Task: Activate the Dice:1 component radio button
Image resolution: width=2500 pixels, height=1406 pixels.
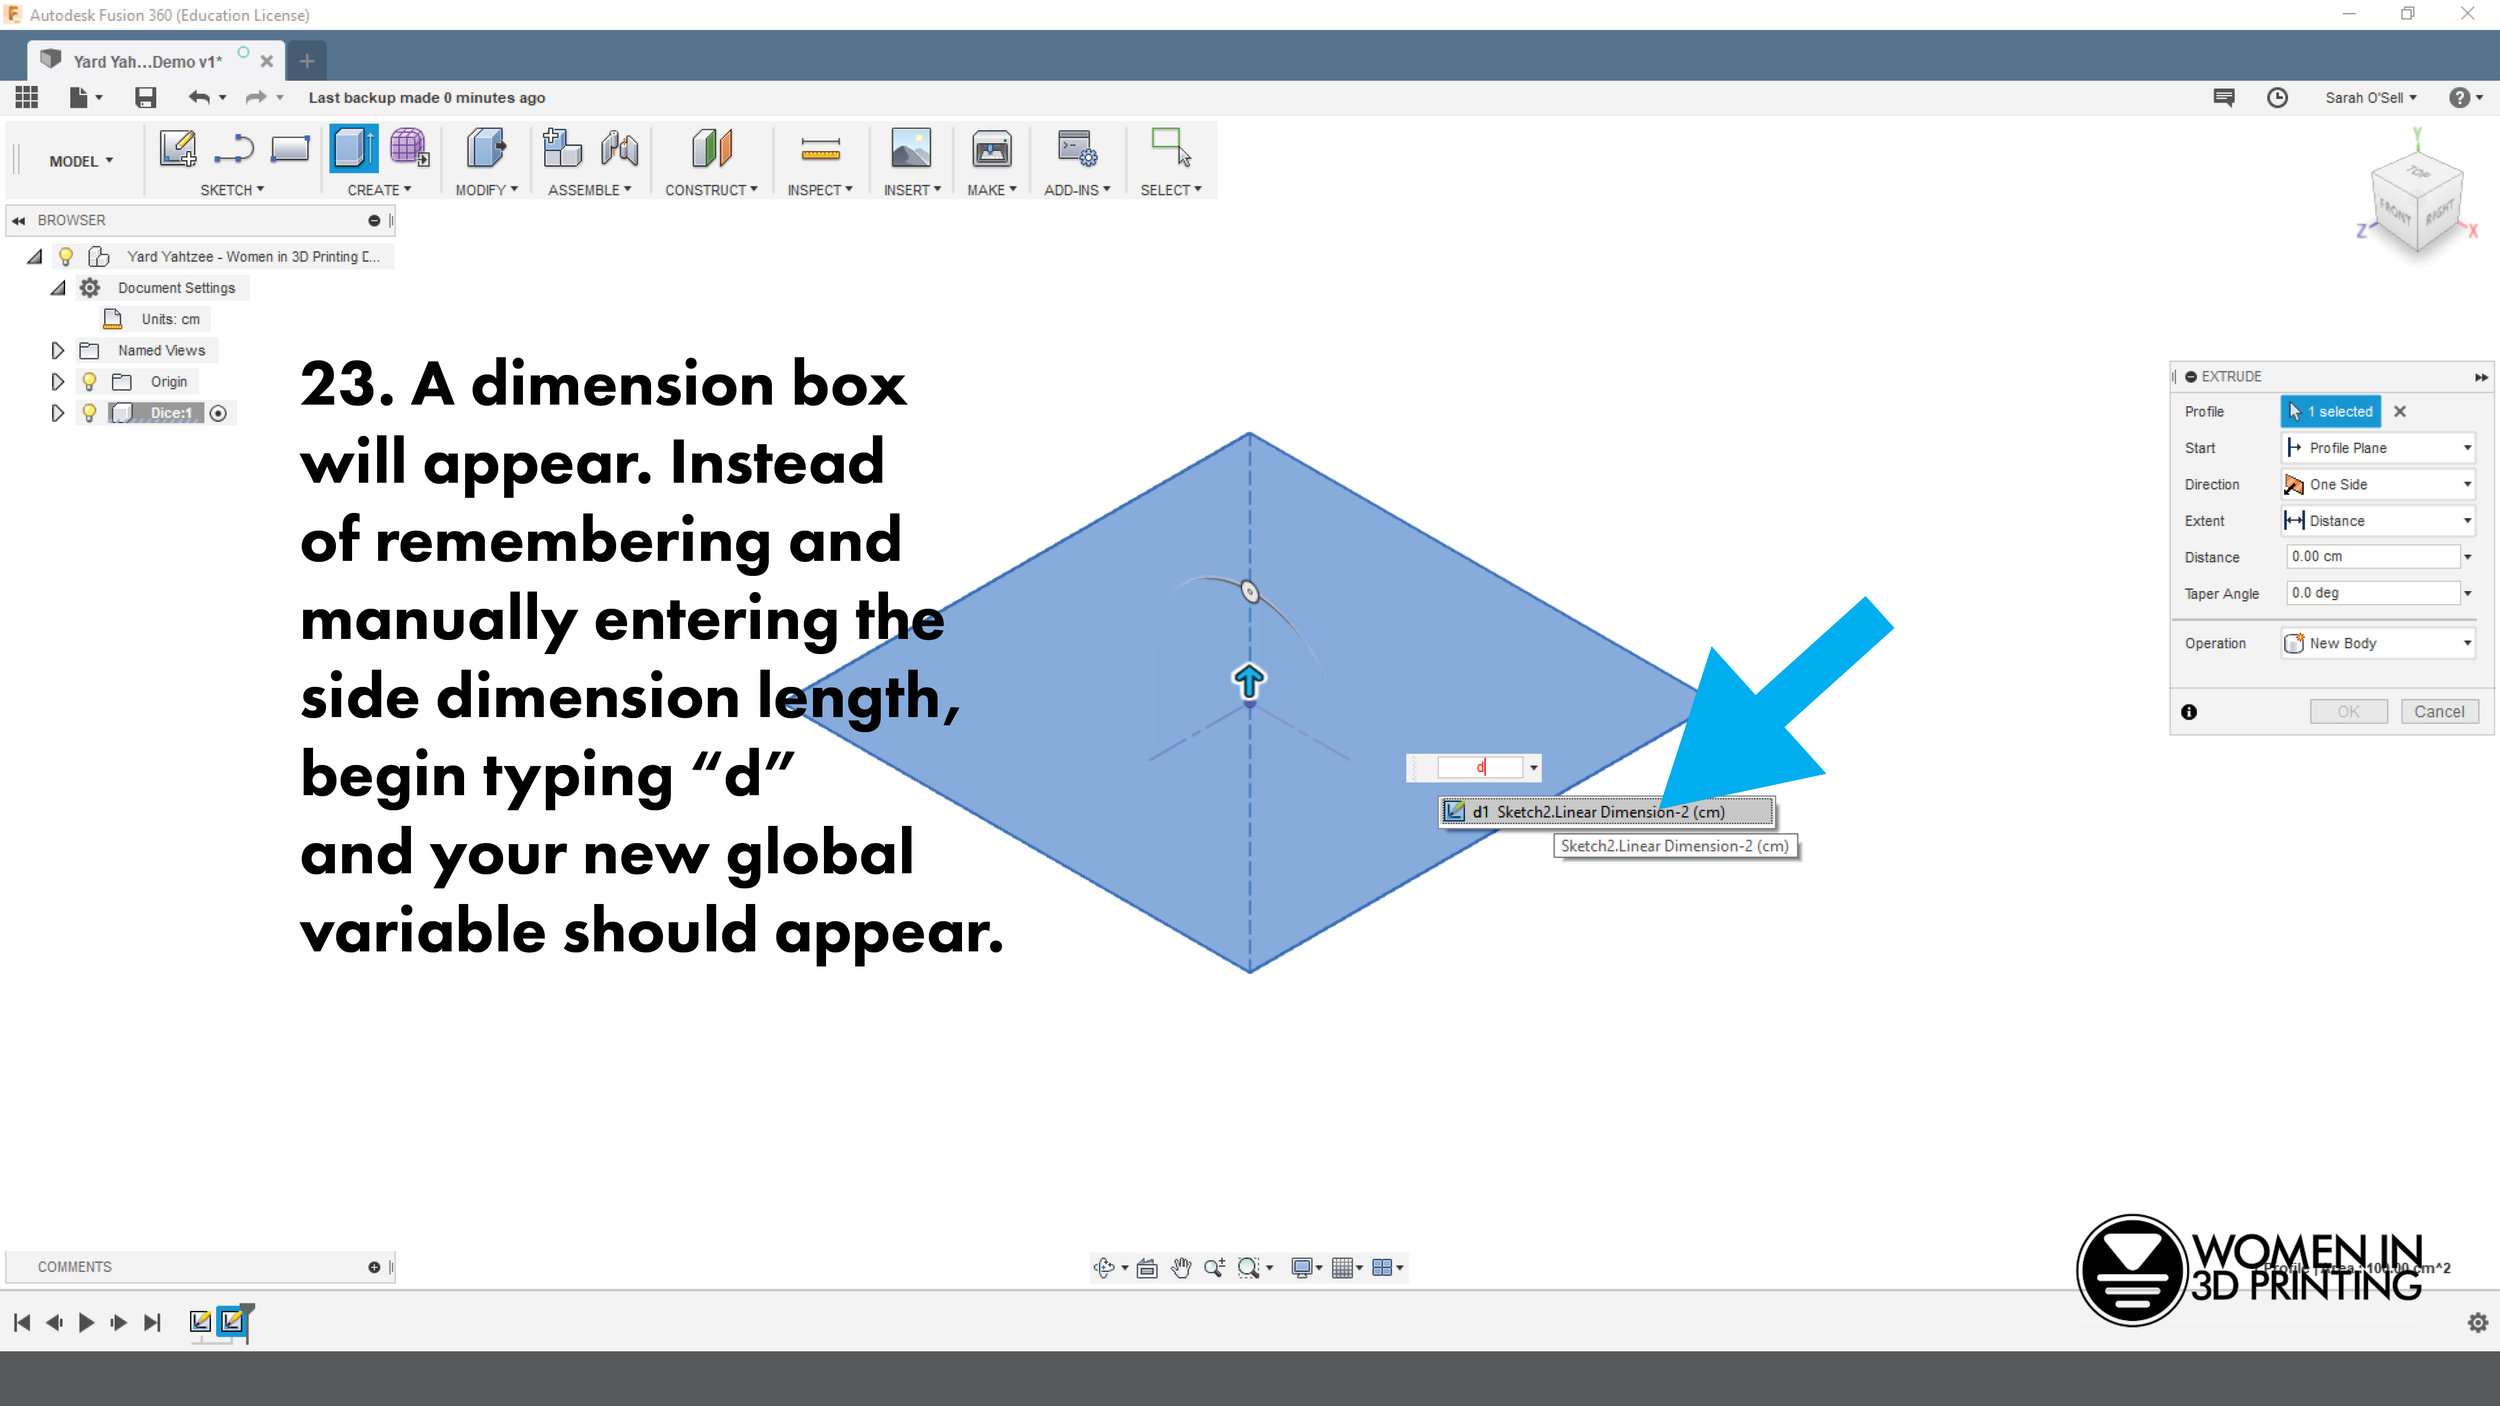Action: point(218,413)
